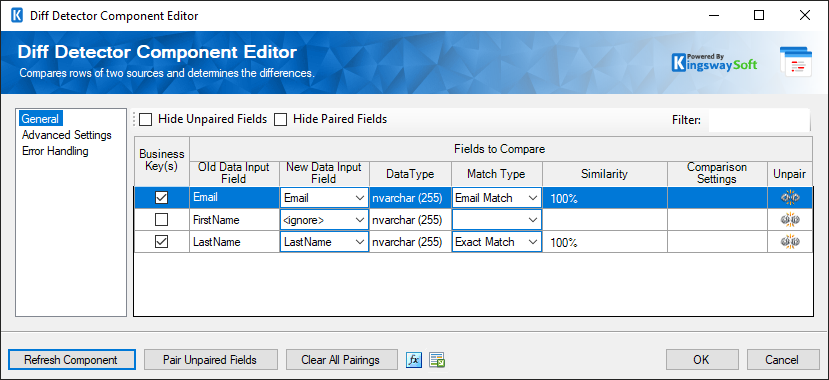Open the Email Match type dropdown
The width and height of the screenshot is (829, 380).
[496, 198]
